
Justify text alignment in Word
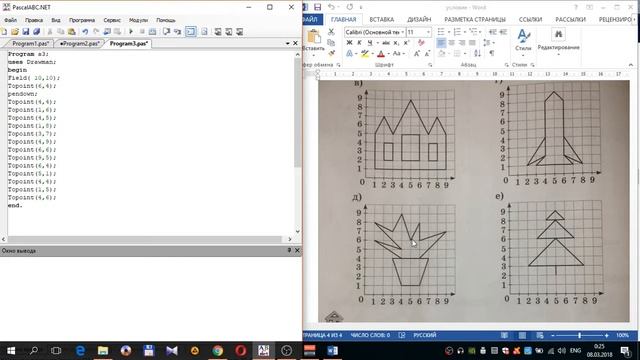coord(472,42)
